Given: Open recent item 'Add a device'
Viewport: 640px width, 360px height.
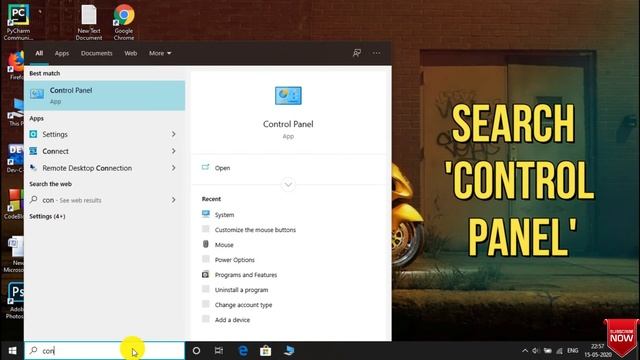Looking at the screenshot, I should pos(232,320).
